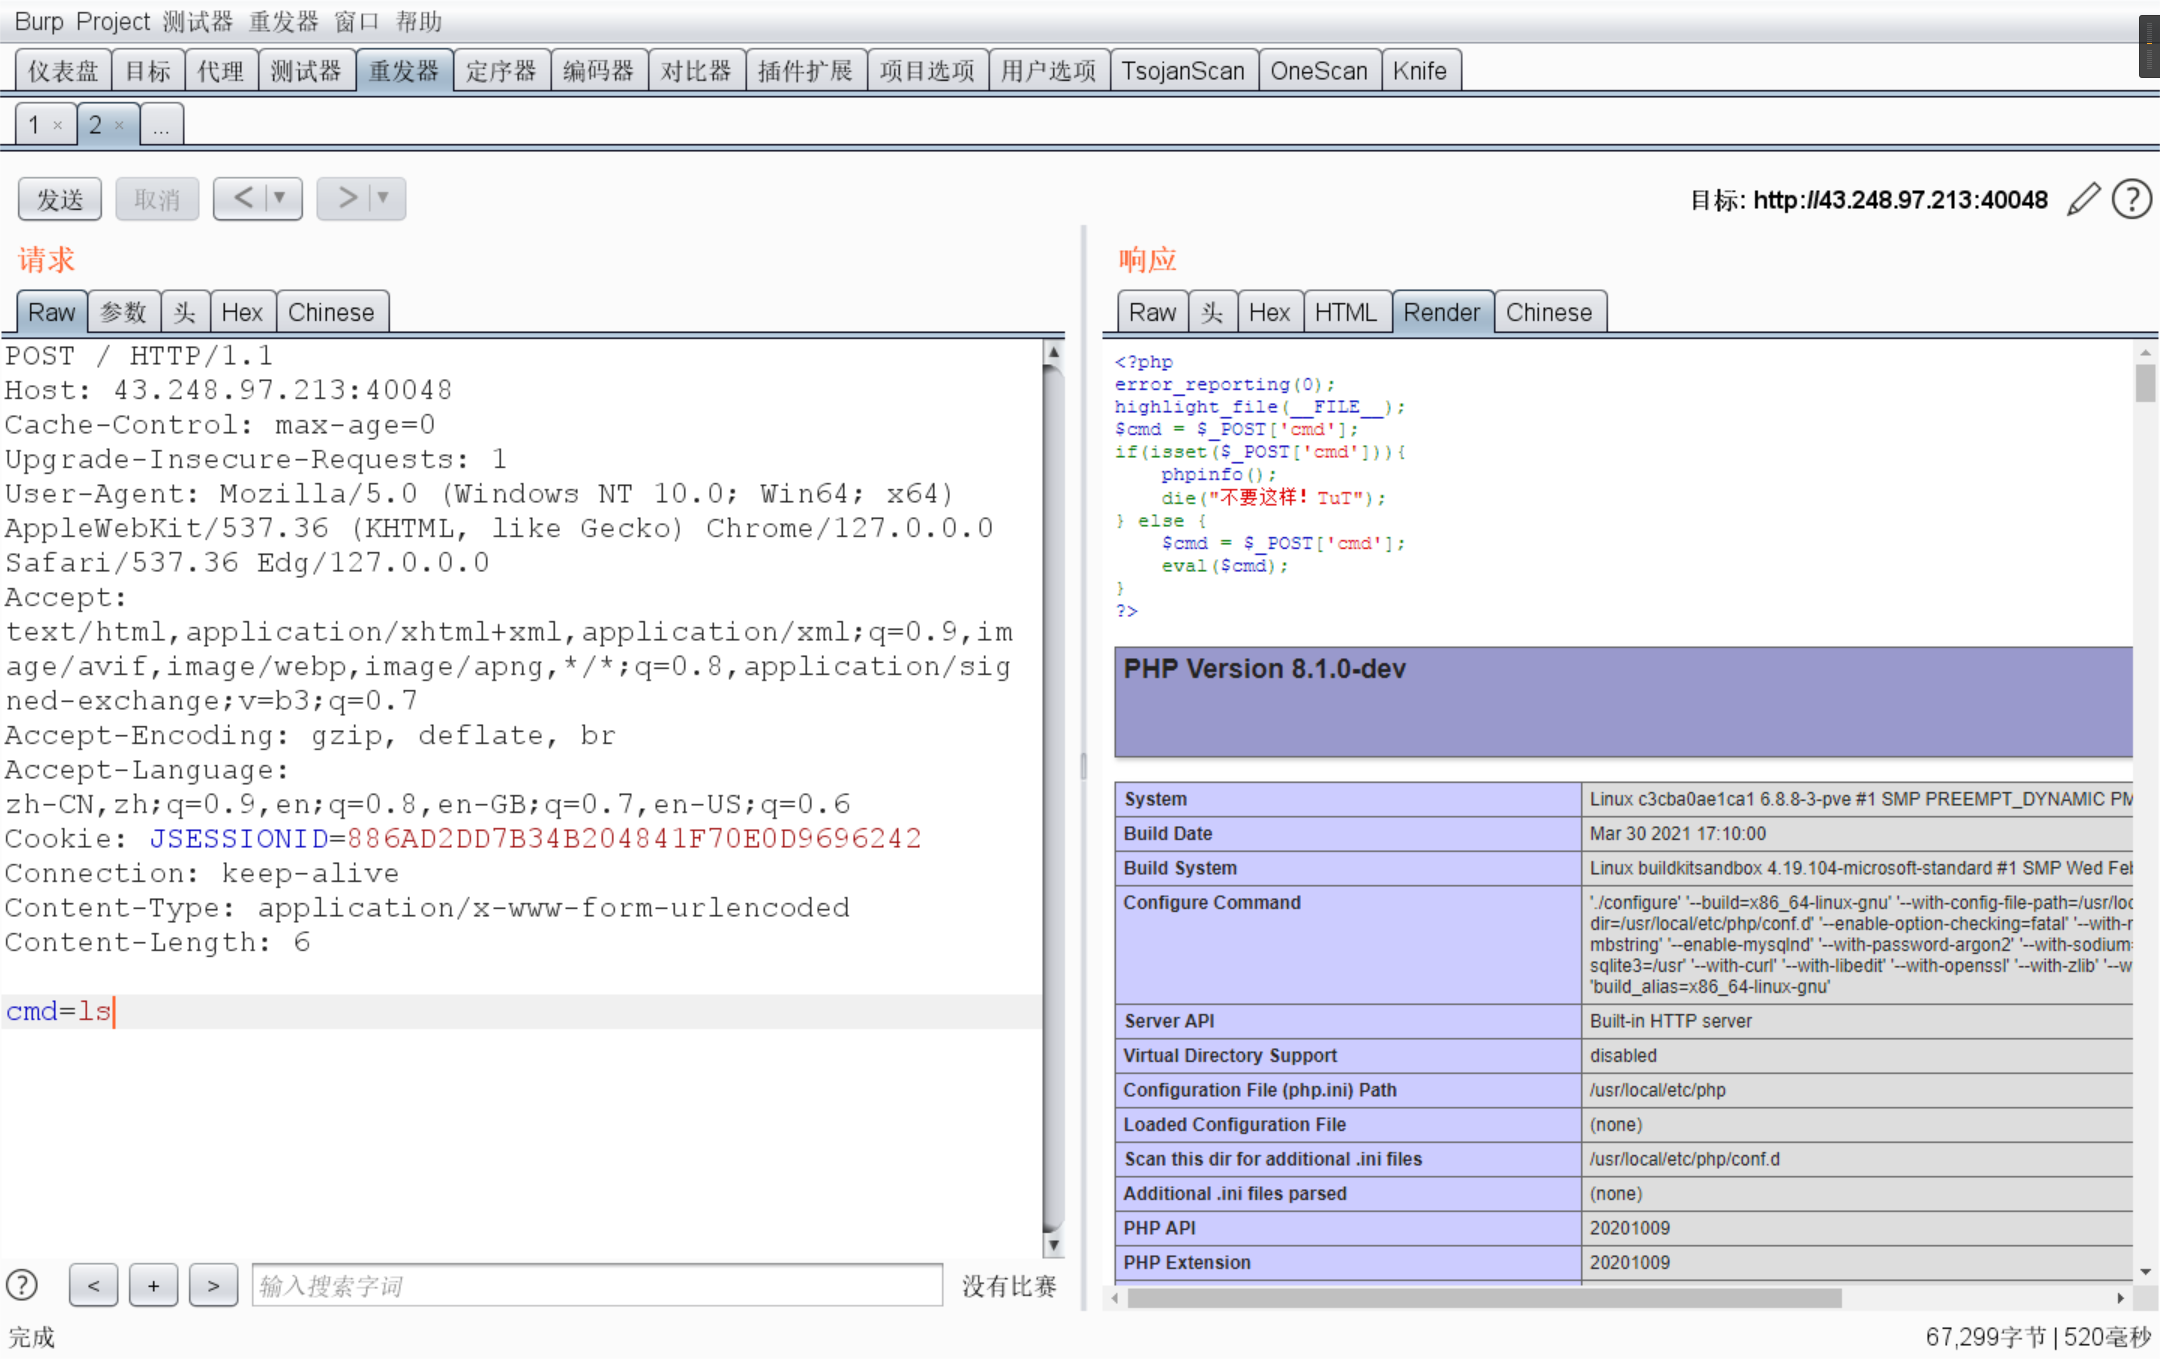Go to next request with > button
Screen dimensions: 2160x1359
(346, 198)
